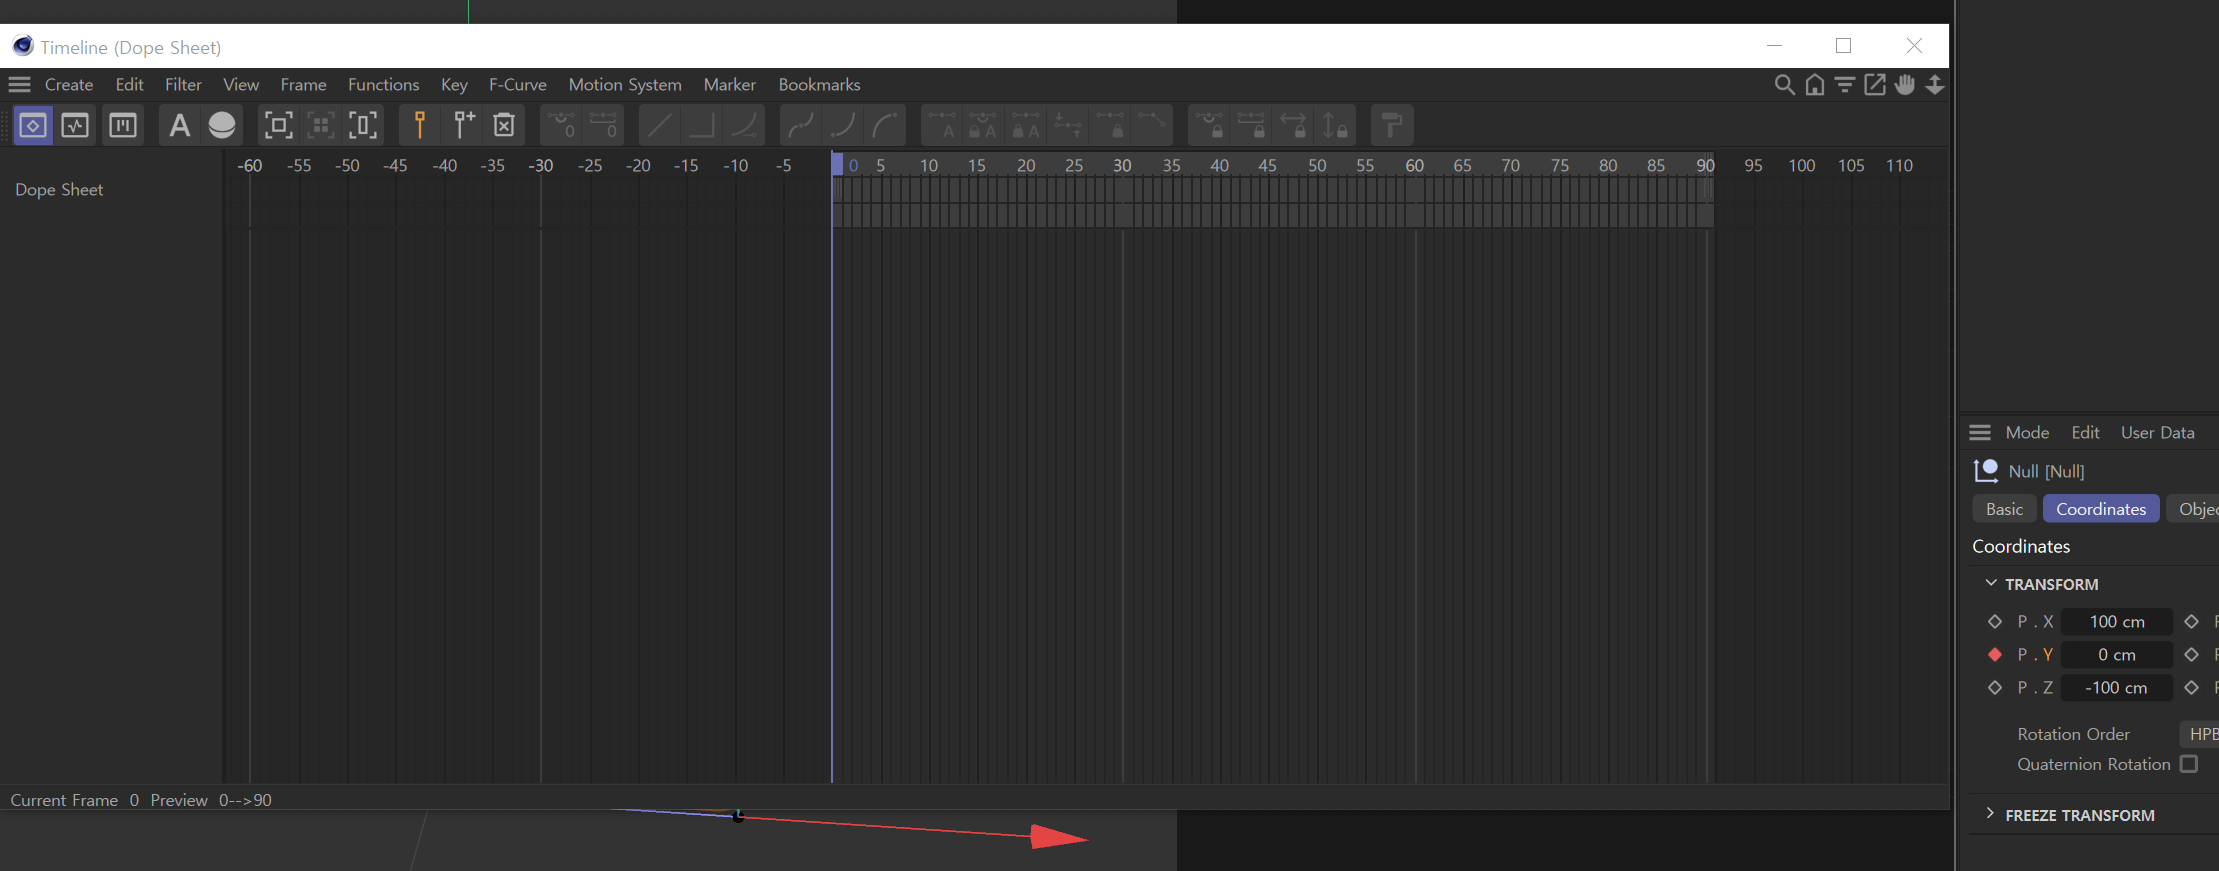Click the paint roller icon in toolbar
Viewport: 2219px width, 871px height.
[x=1392, y=126]
